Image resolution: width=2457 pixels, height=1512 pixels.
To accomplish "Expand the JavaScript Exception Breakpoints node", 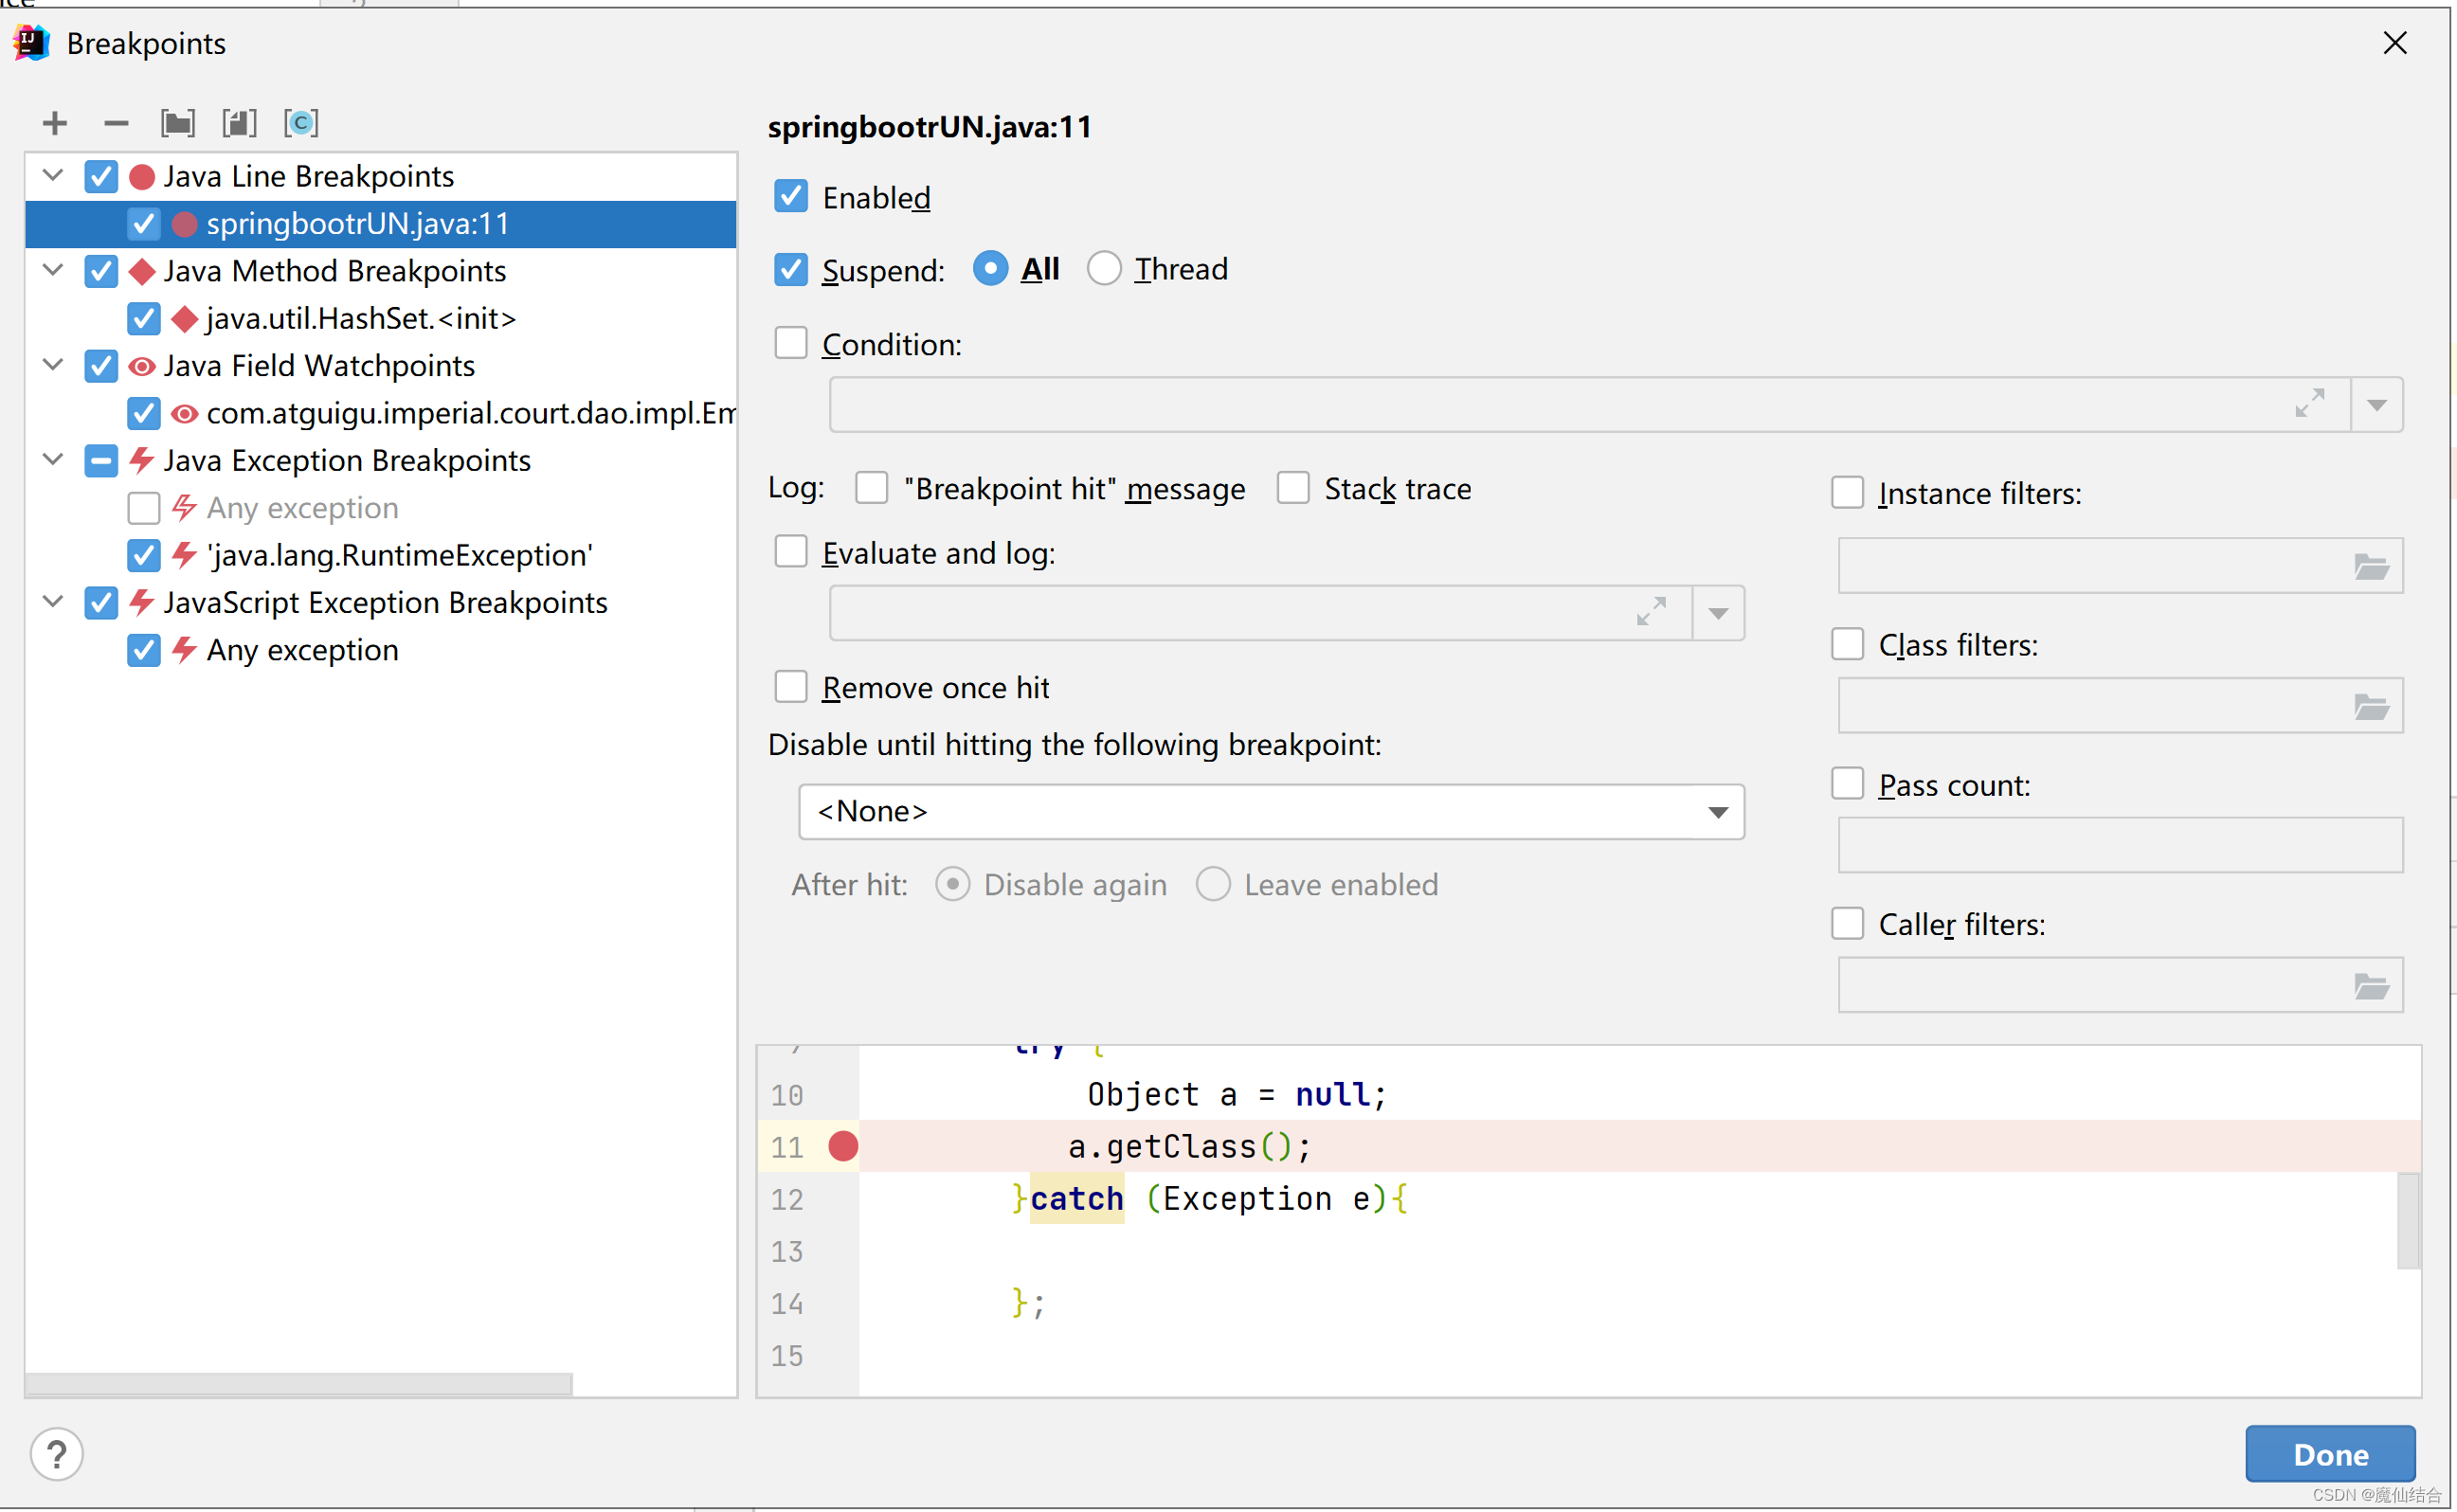I will tap(51, 602).
